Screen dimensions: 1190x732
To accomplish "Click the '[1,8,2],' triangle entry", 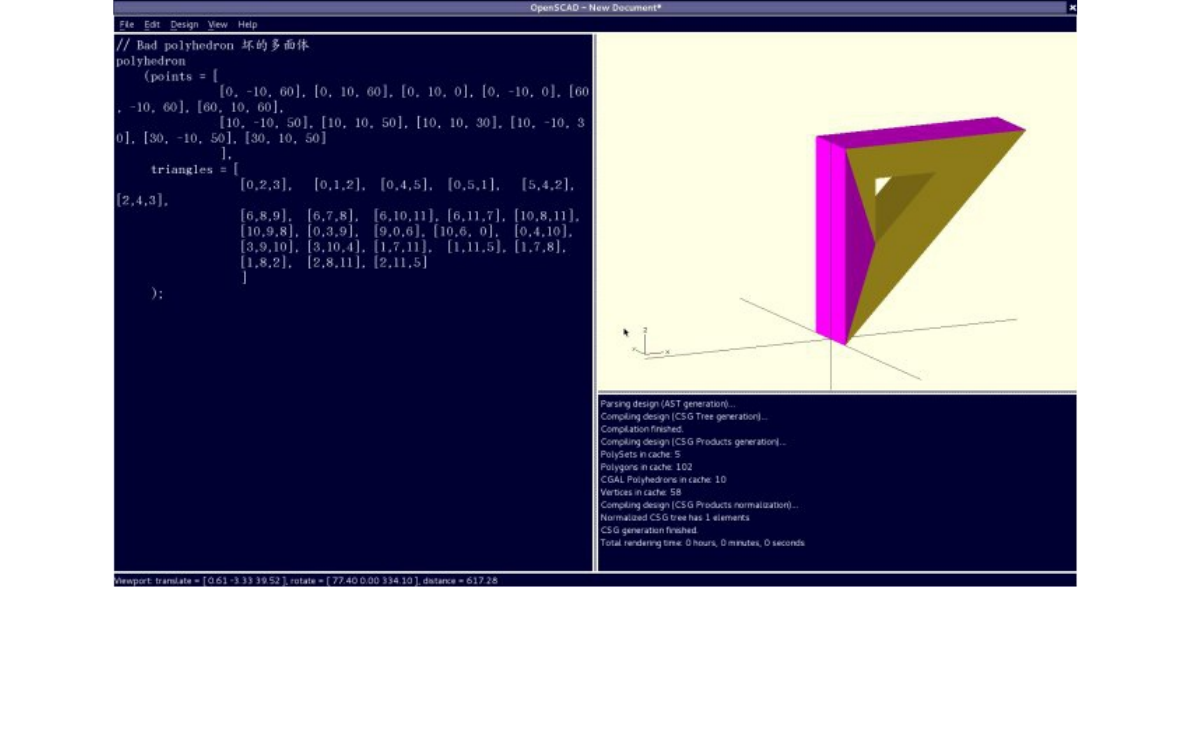I will pyautogui.click(x=266, y=262).
